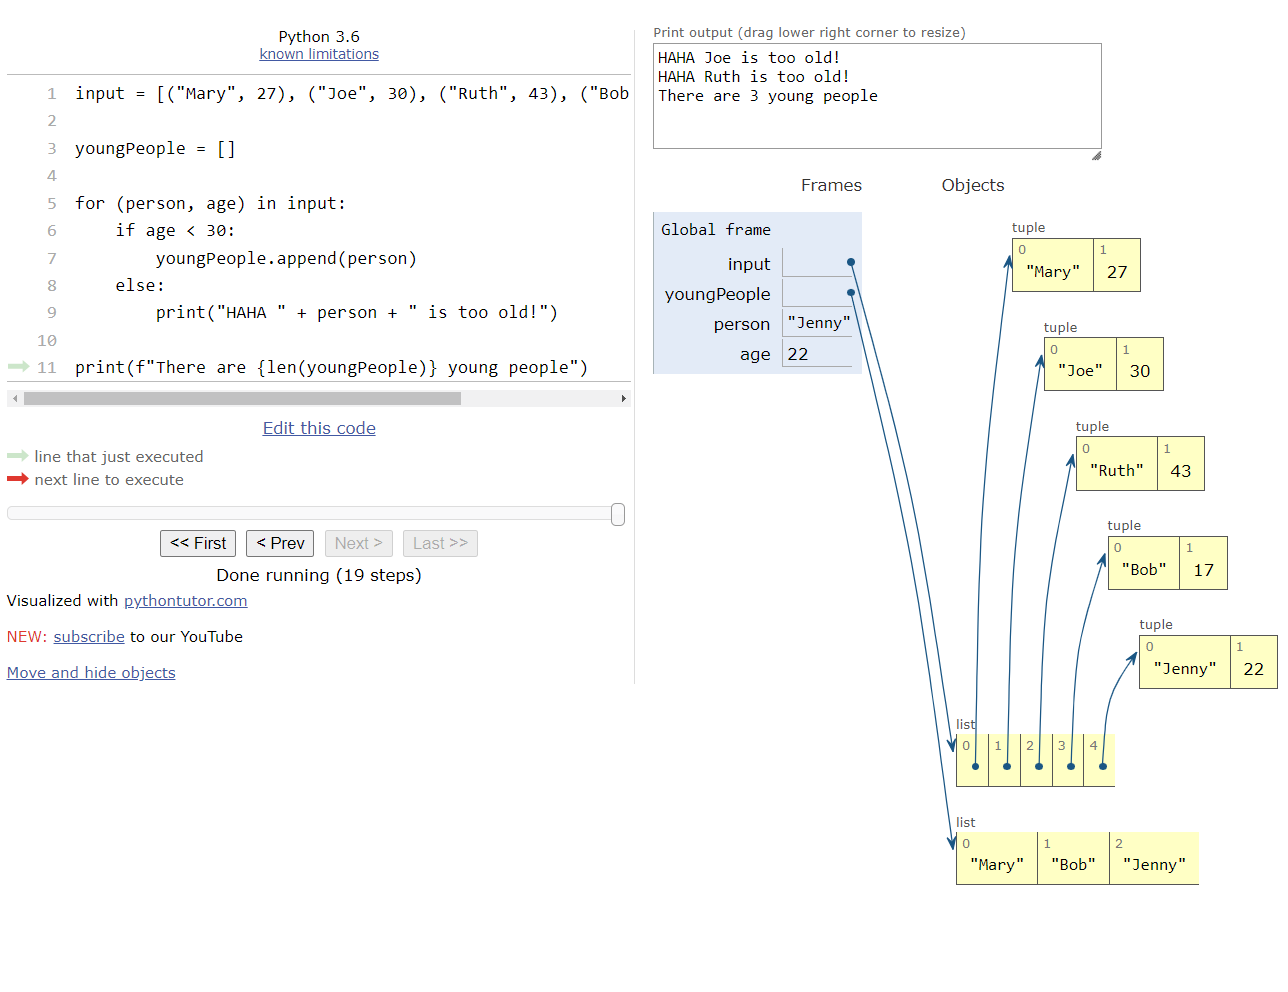Click the Global frame header
The width and height of the screenshot is (1288, 992).
click(716, 230)
